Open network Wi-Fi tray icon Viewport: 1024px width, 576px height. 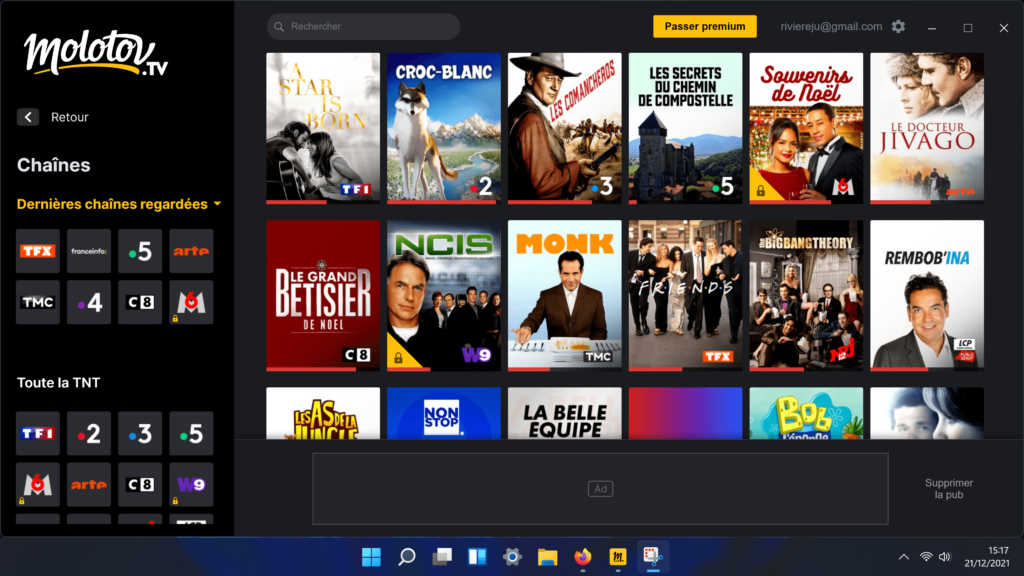coord(926,557)
